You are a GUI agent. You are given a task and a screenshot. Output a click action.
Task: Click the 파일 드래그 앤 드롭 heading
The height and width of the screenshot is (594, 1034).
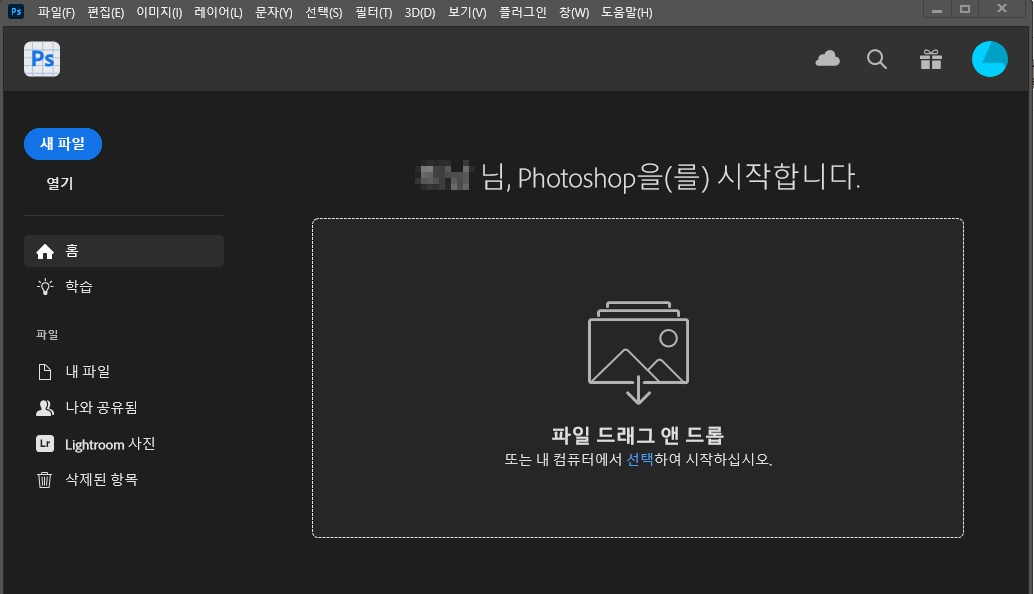click(x=638, y=435)
